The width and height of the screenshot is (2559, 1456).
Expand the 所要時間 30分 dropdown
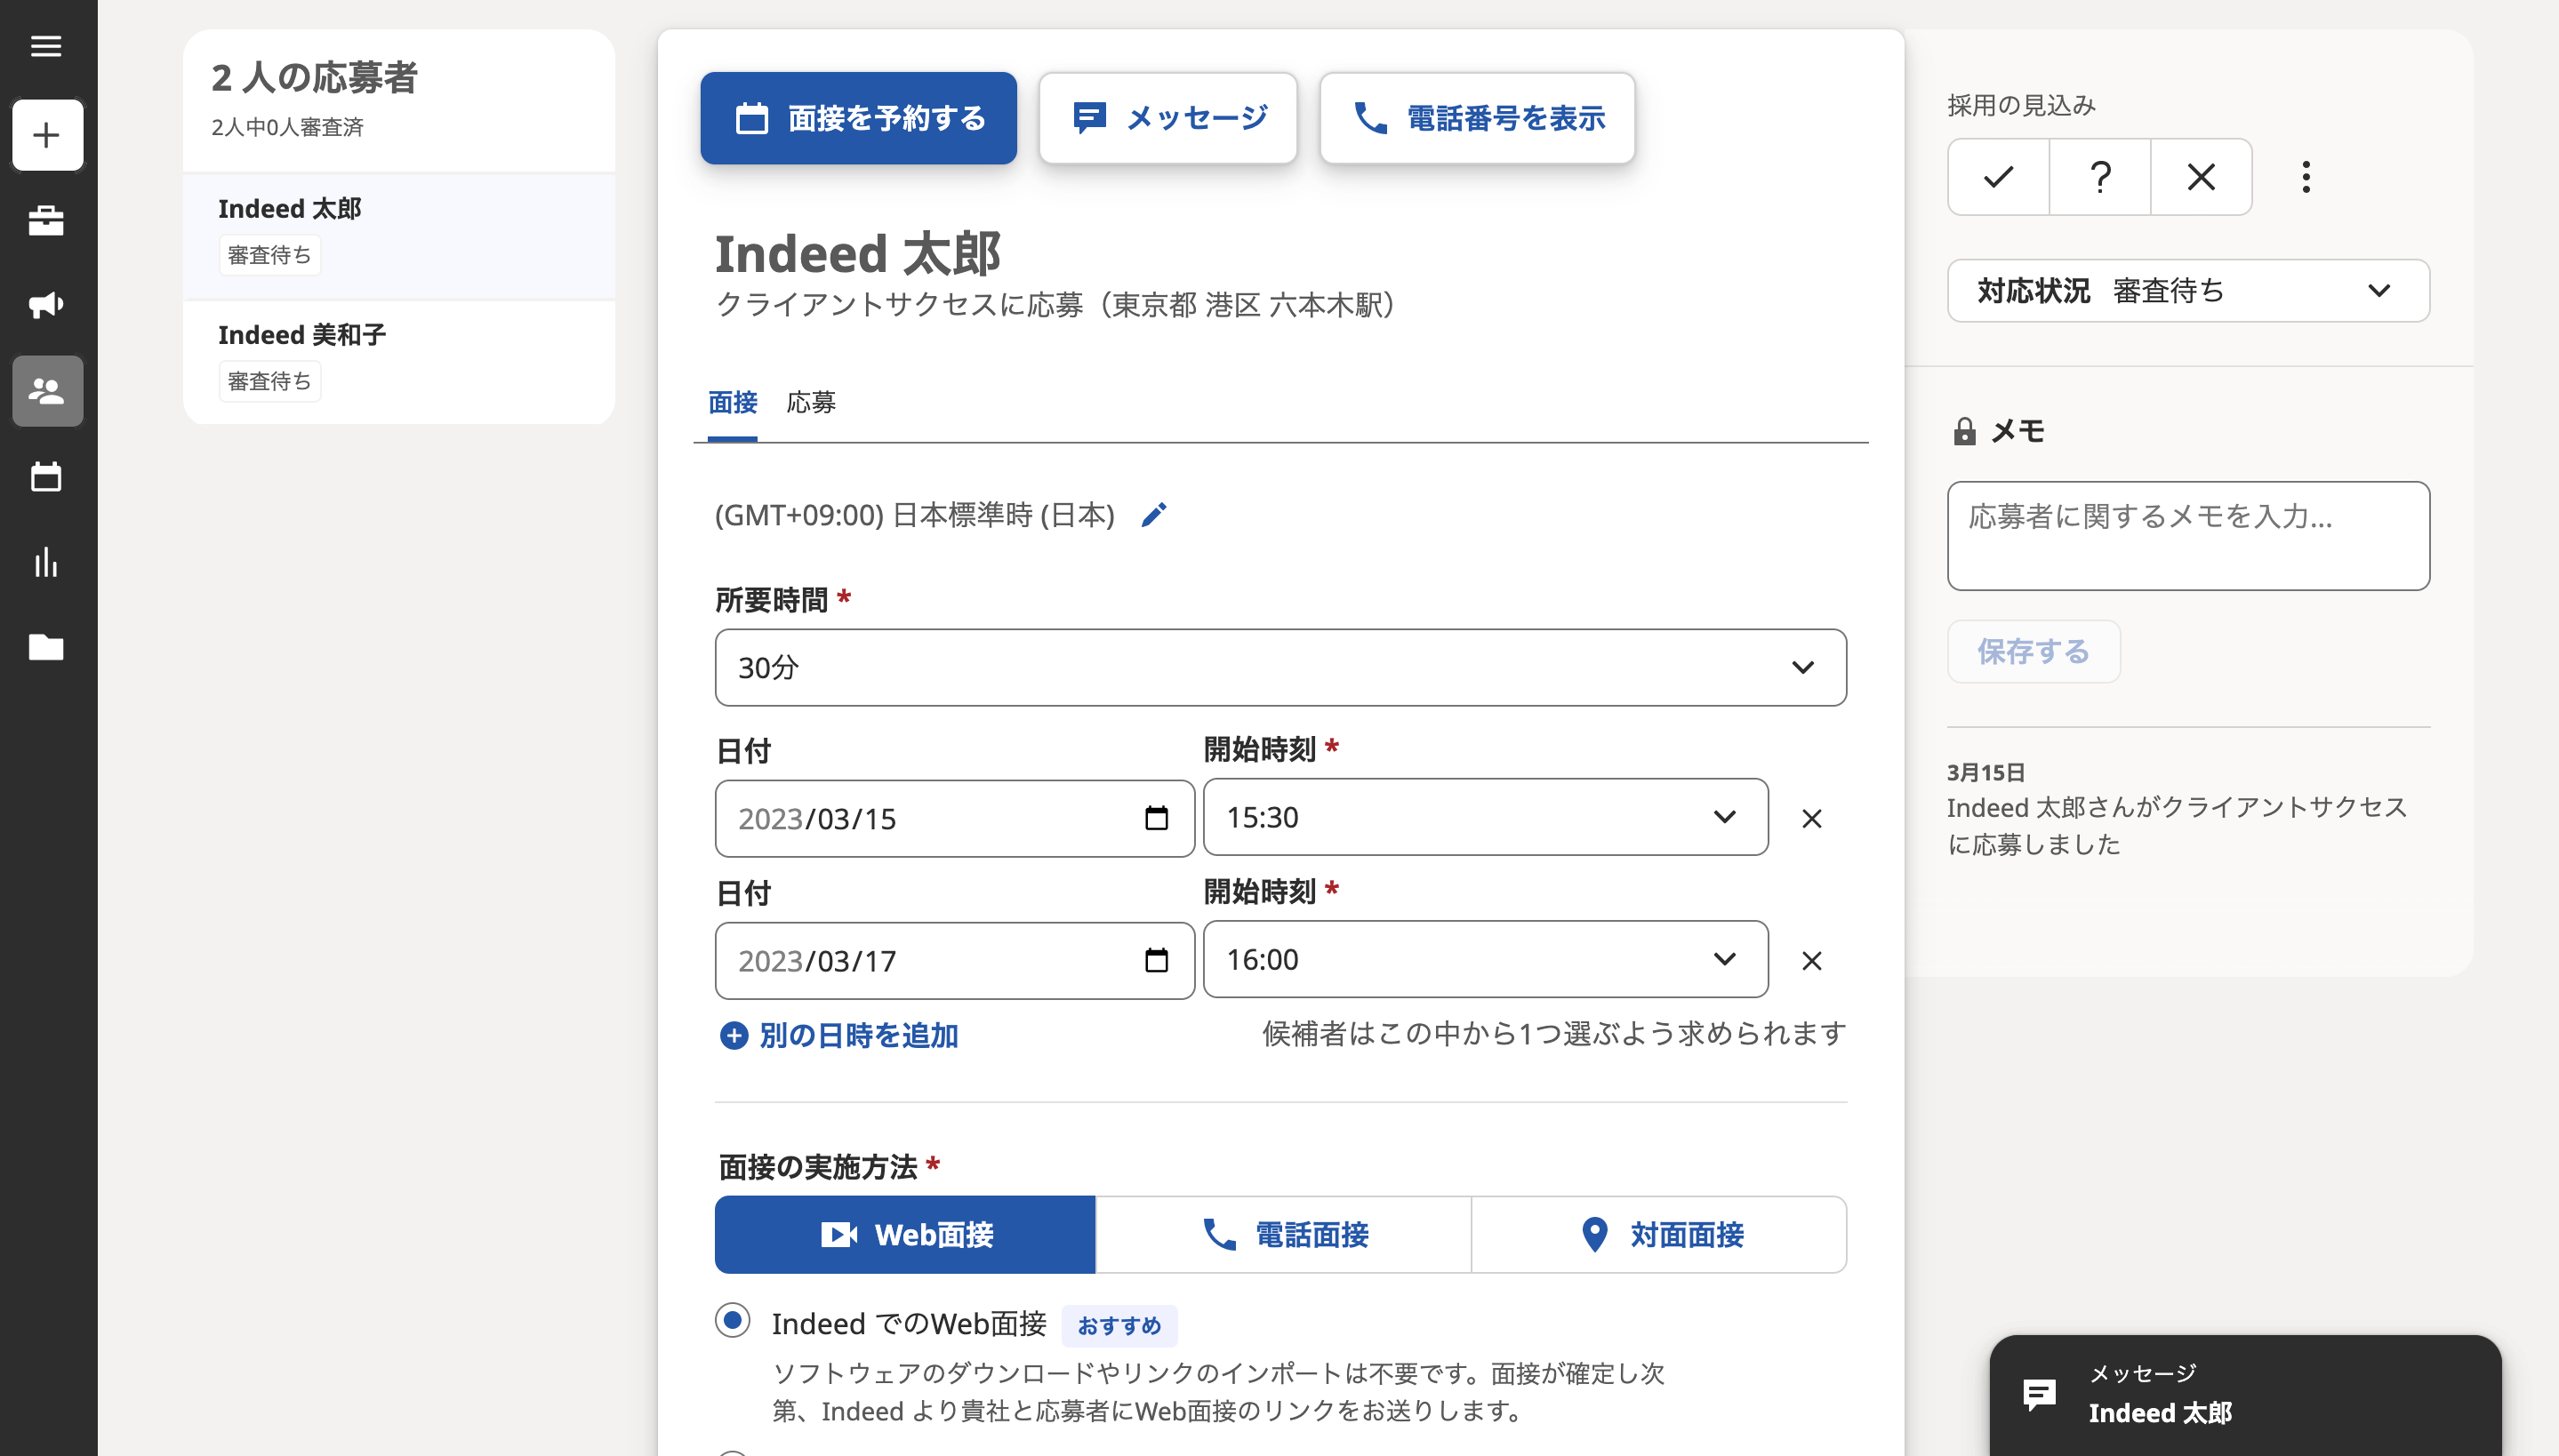[1280, 667]
